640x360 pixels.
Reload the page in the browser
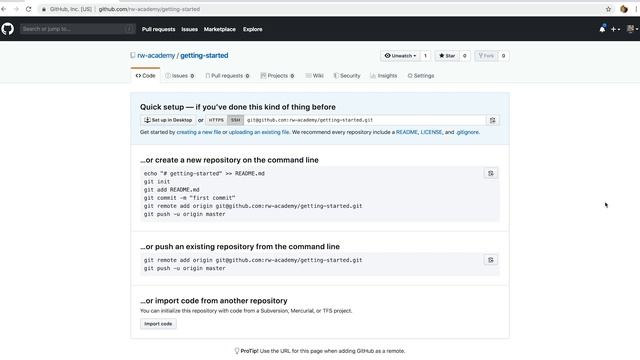pyautogui.click(x=29, y=9)
